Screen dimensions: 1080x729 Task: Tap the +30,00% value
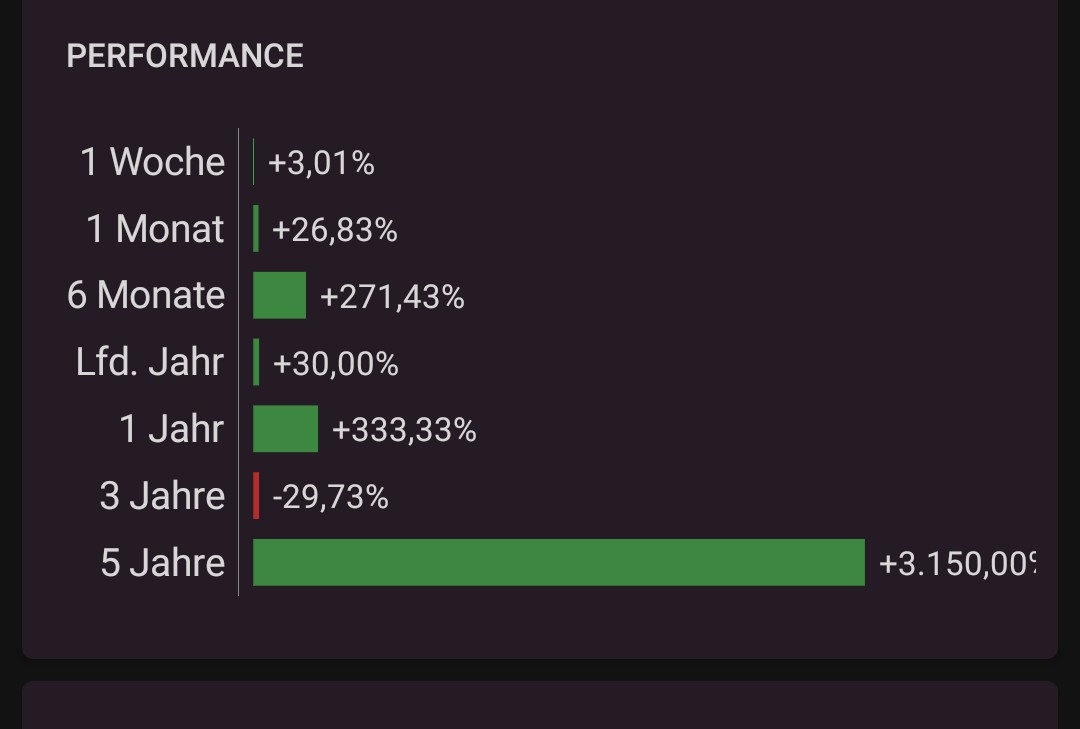pos(335,364)
